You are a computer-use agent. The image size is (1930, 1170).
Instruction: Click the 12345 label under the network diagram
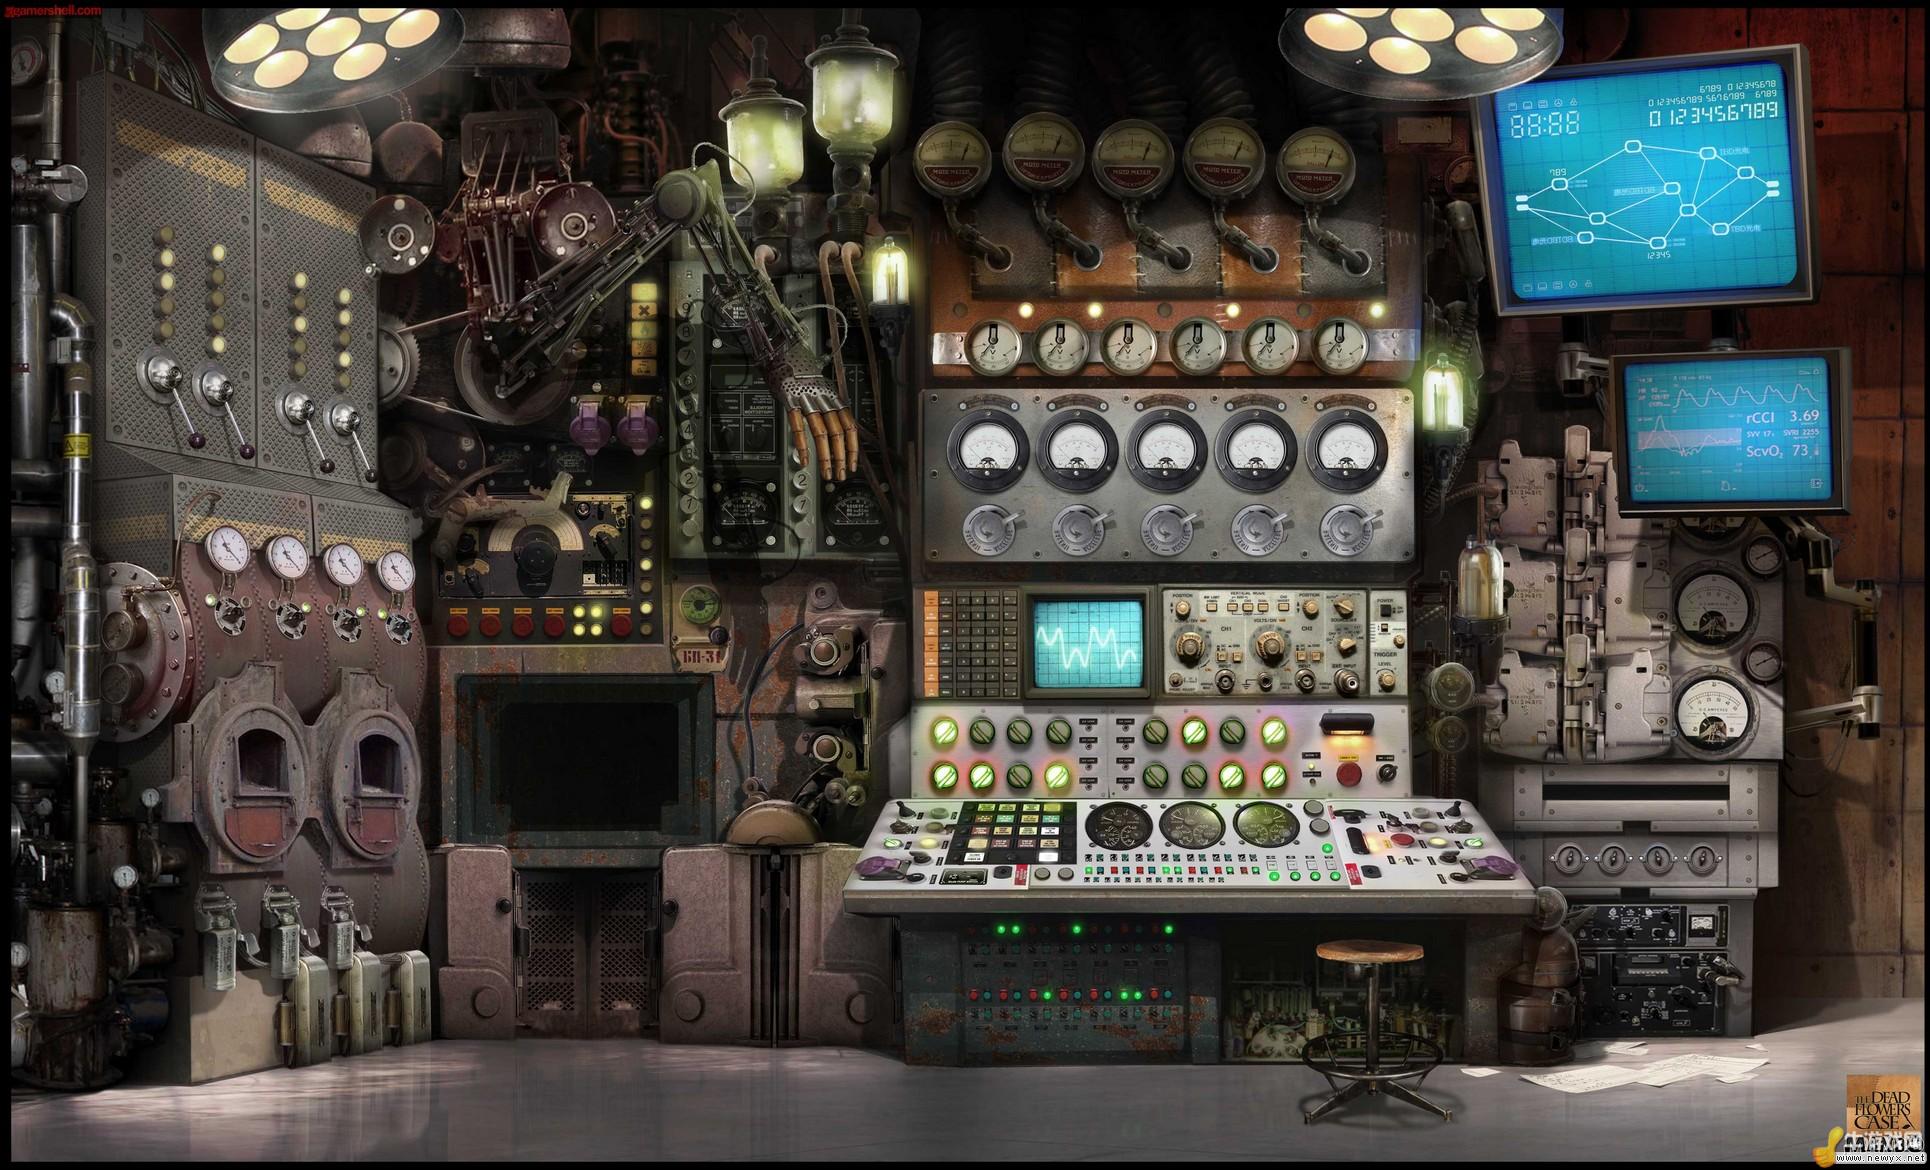1659,257
